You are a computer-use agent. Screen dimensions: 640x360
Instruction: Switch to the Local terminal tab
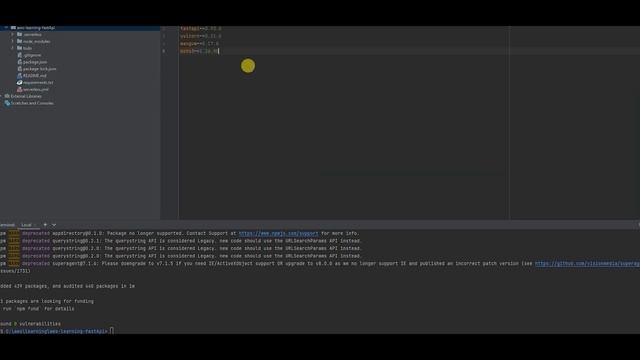click(27, 225)
